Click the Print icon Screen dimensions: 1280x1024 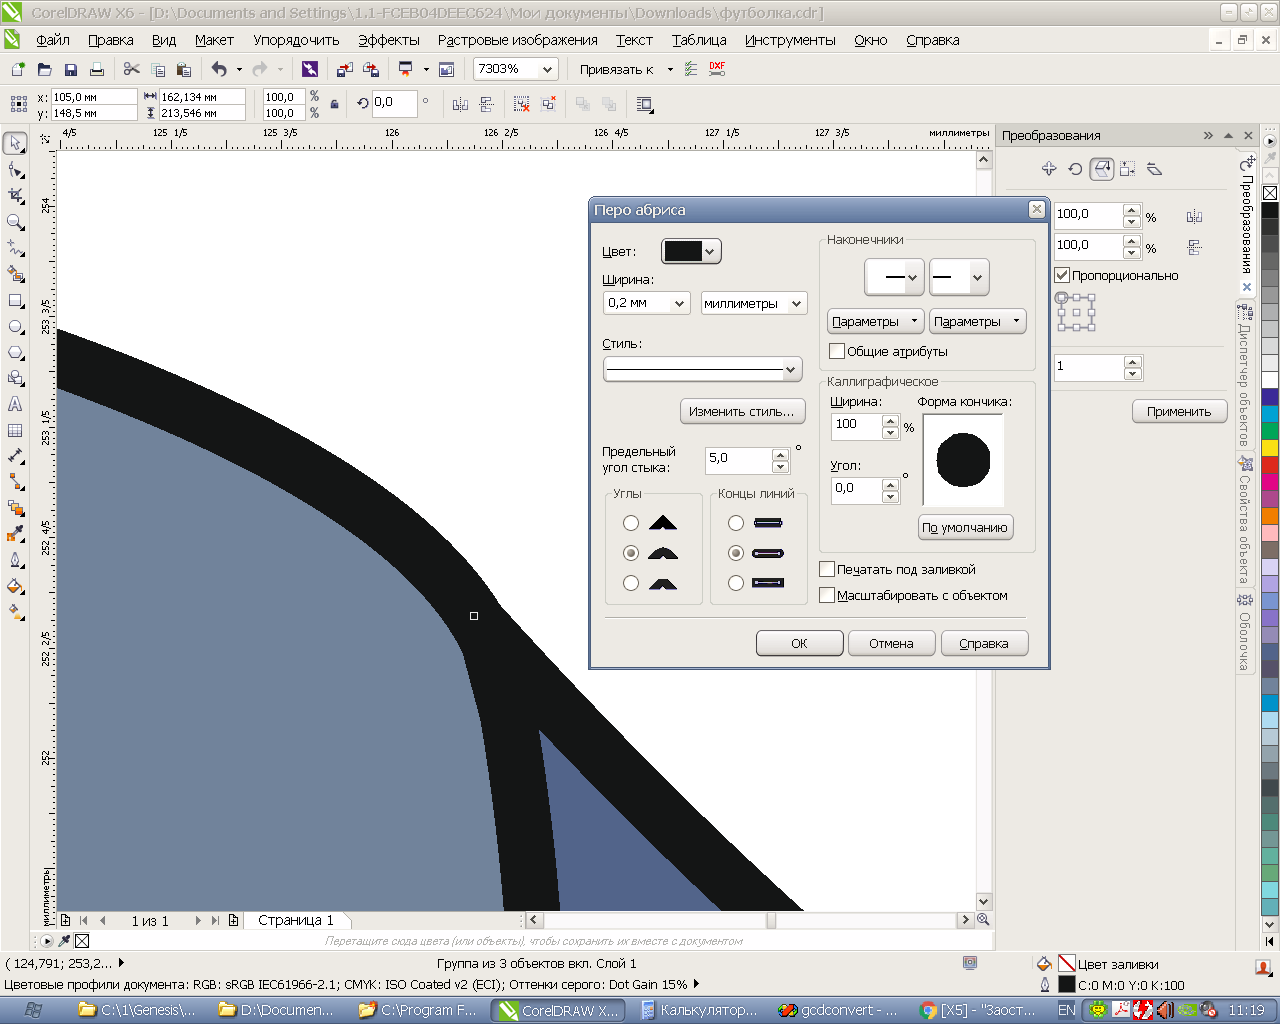coord(96,69)
